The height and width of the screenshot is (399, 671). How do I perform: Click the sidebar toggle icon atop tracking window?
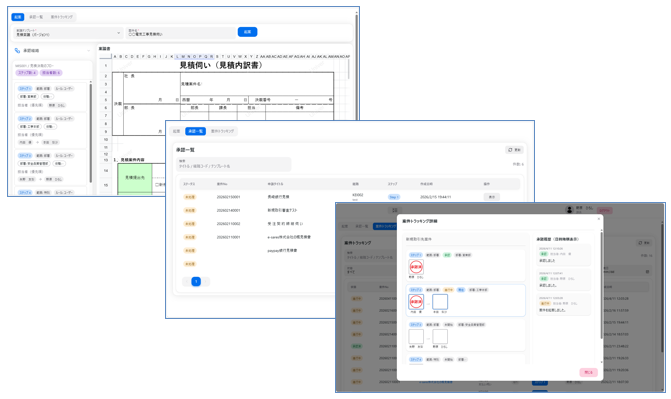click(x=395, y=210)
